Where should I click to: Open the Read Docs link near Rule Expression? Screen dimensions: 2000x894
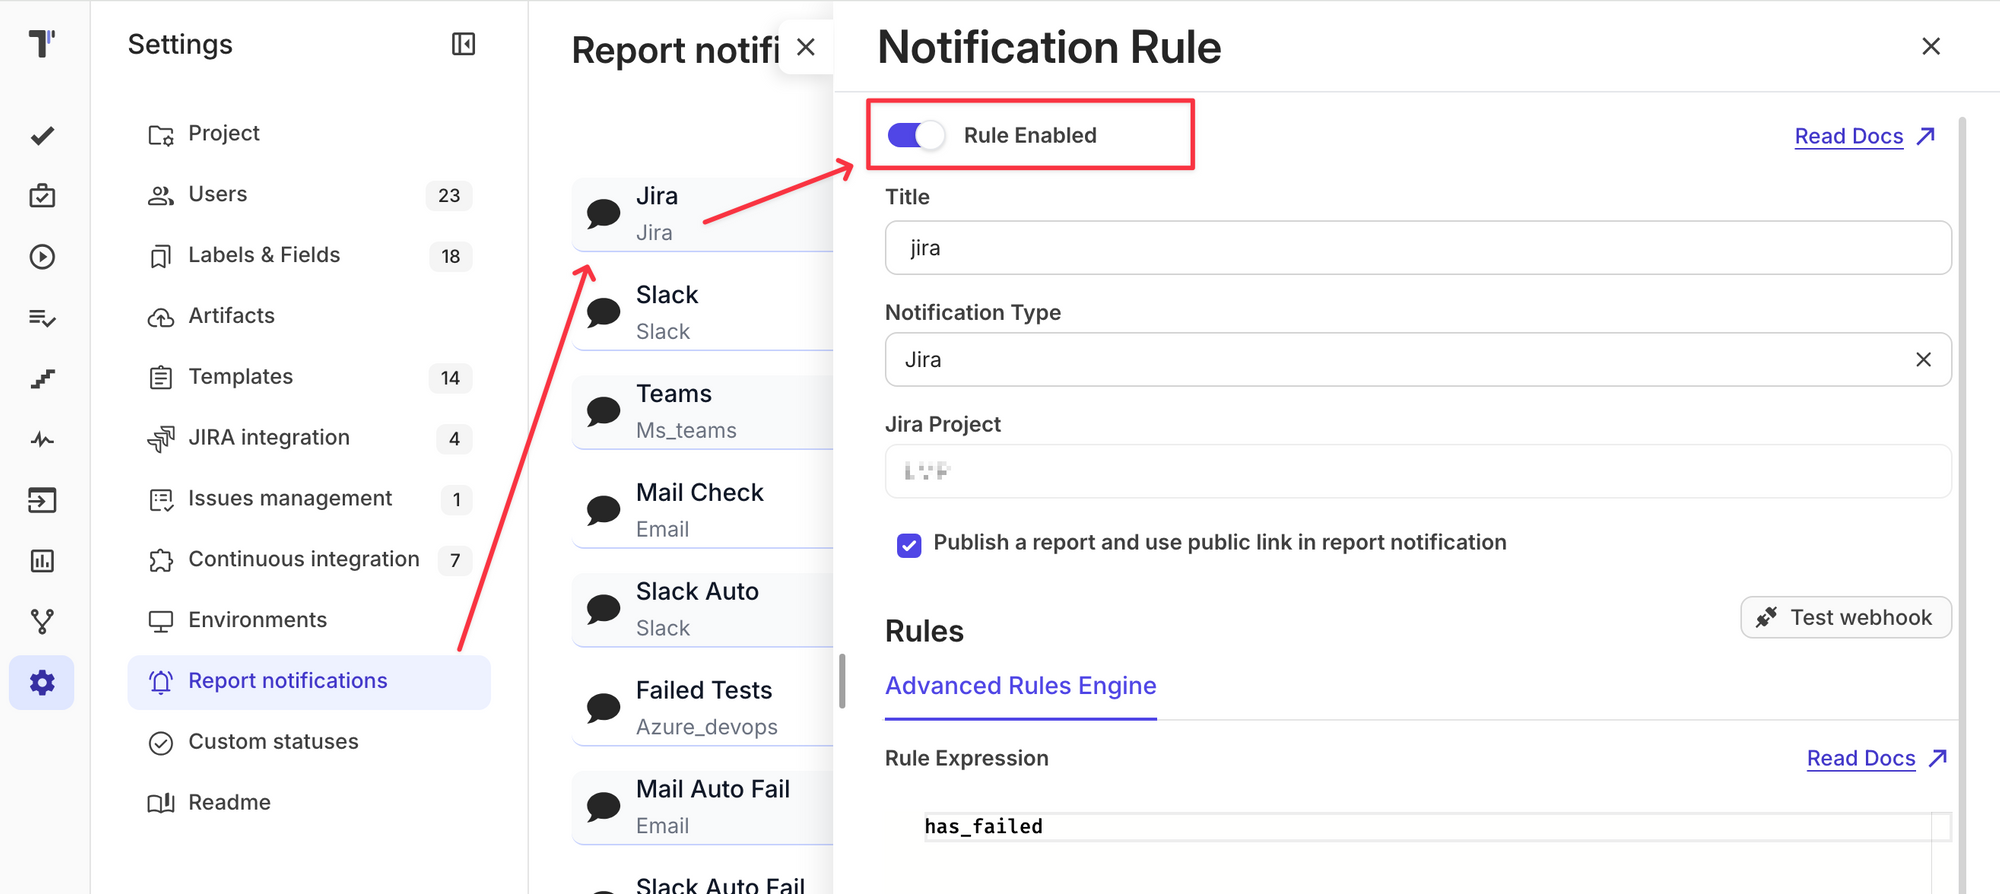coord(1861,758)
